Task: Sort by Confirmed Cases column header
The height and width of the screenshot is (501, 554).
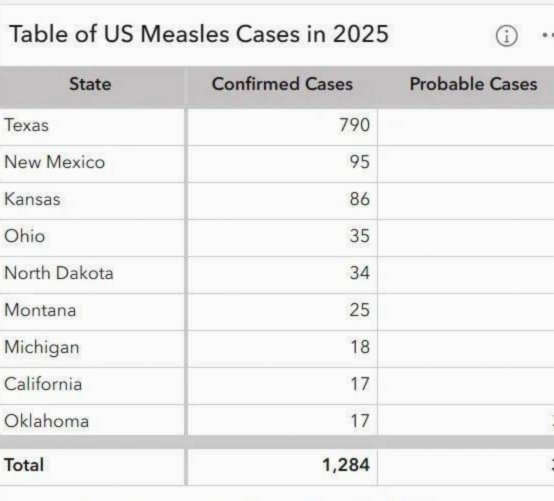Action: click(282, 84)
